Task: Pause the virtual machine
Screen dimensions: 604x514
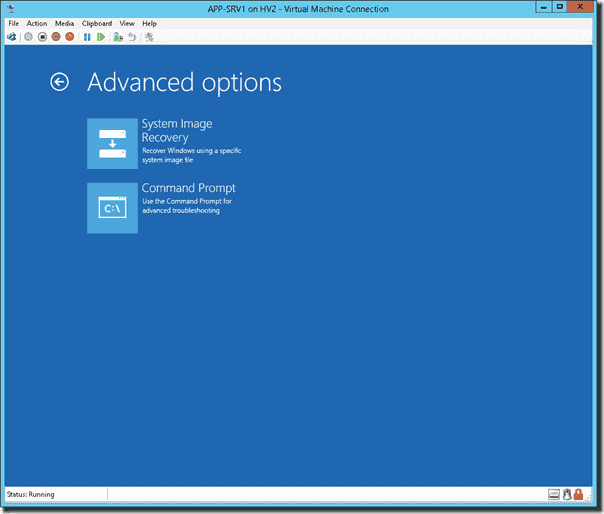Action: 87,37
